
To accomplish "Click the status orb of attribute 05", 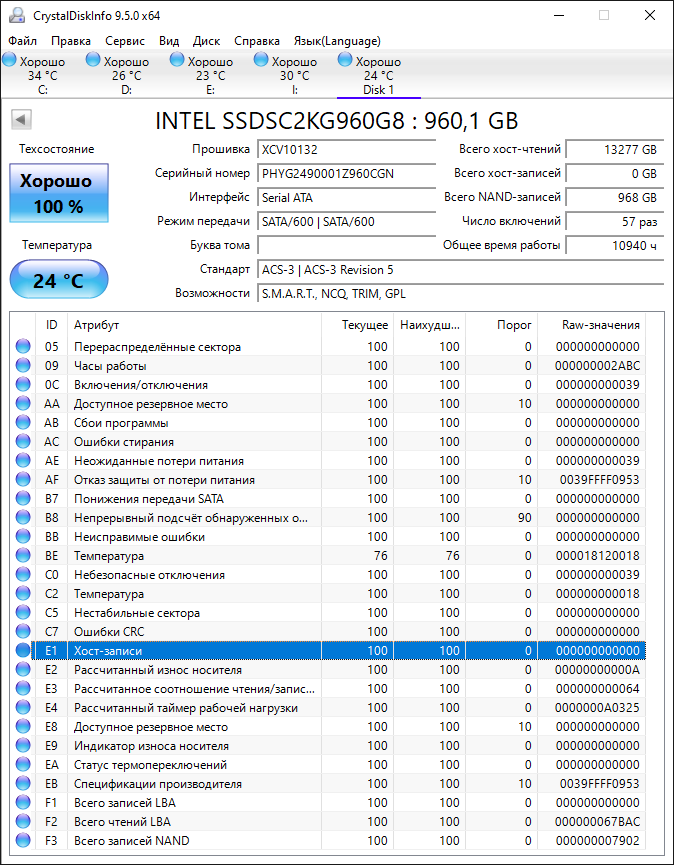I will coord(23,347).
